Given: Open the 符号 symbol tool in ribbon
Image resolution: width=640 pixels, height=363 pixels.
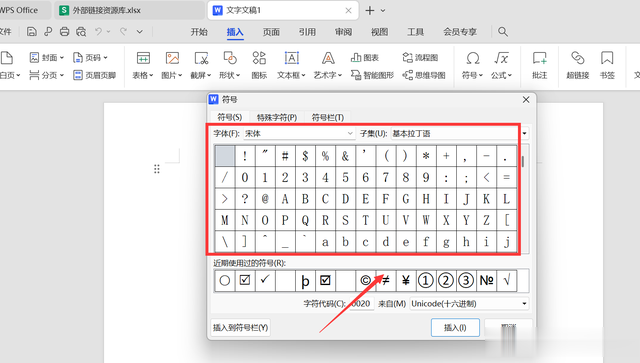Looking at the screenshot, I should point(473,65).
